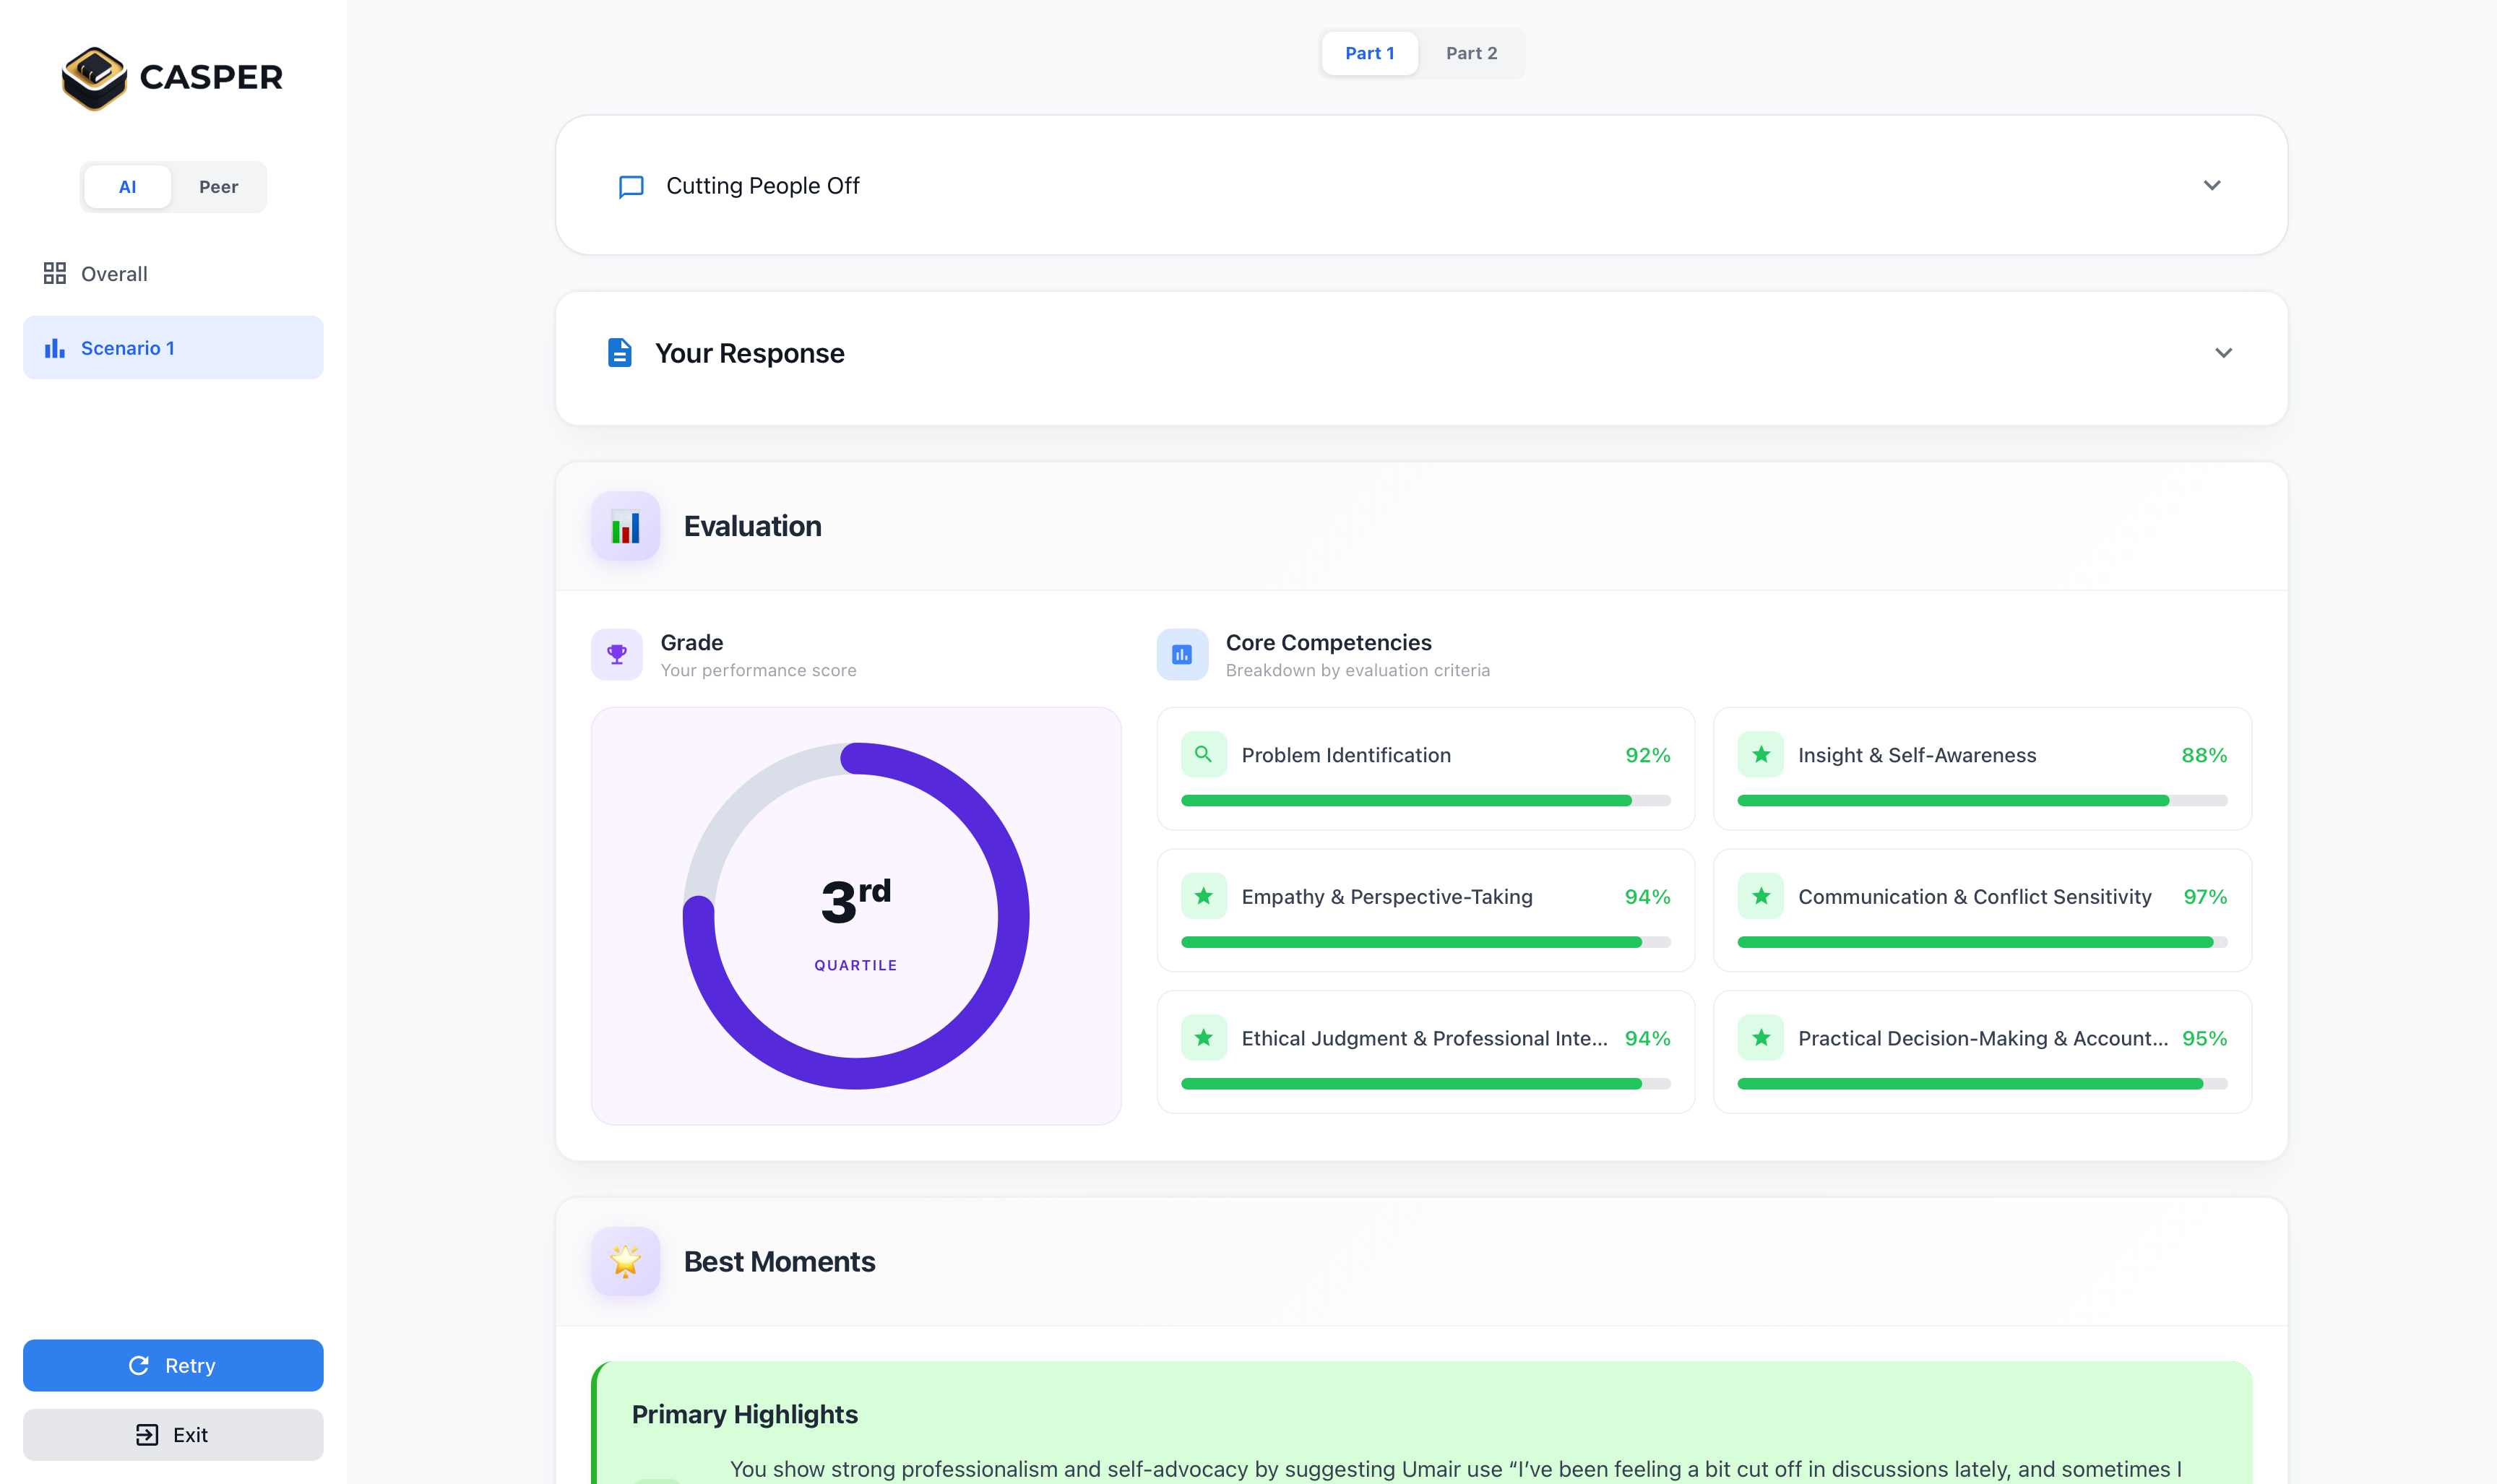
Task: Click the Grade trophy icon
Action: [616, 654]
